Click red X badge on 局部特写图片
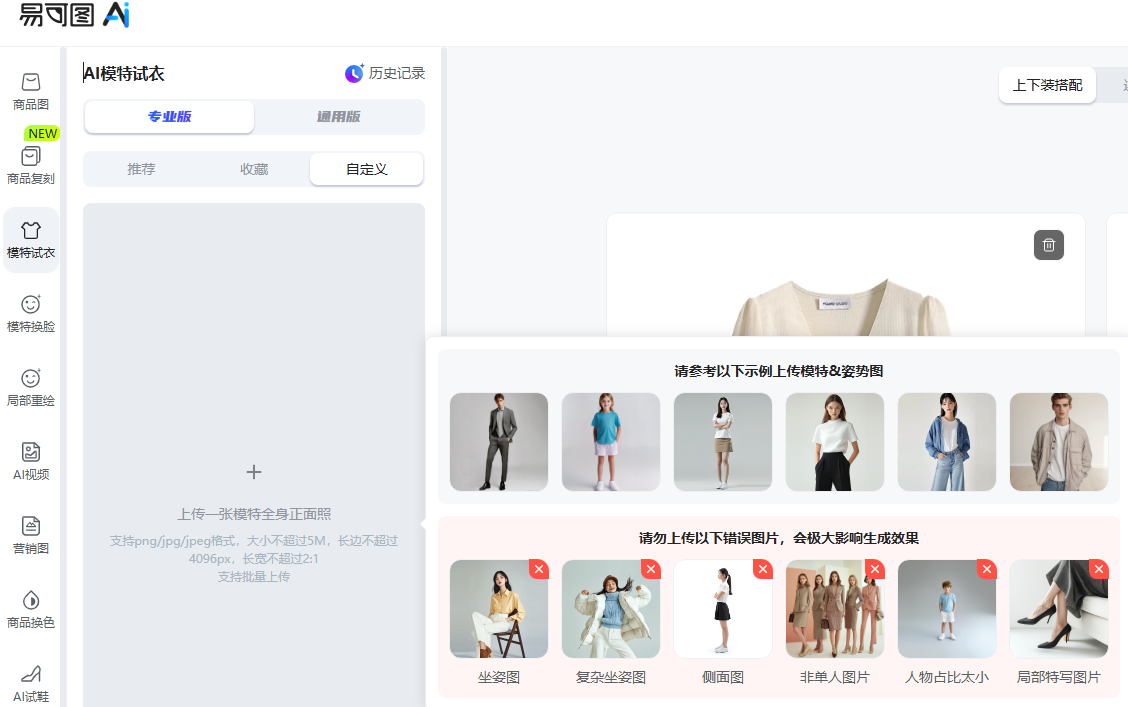The width and height of the screenshot is (1128, 707). tap(1099, 569)
